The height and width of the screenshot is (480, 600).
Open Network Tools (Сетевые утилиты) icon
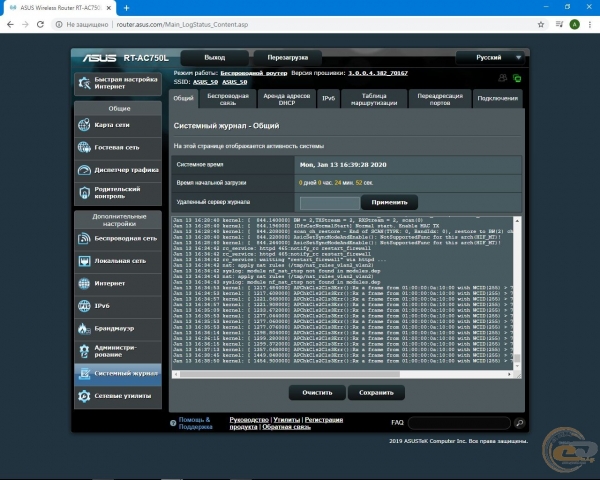[84, 396]
